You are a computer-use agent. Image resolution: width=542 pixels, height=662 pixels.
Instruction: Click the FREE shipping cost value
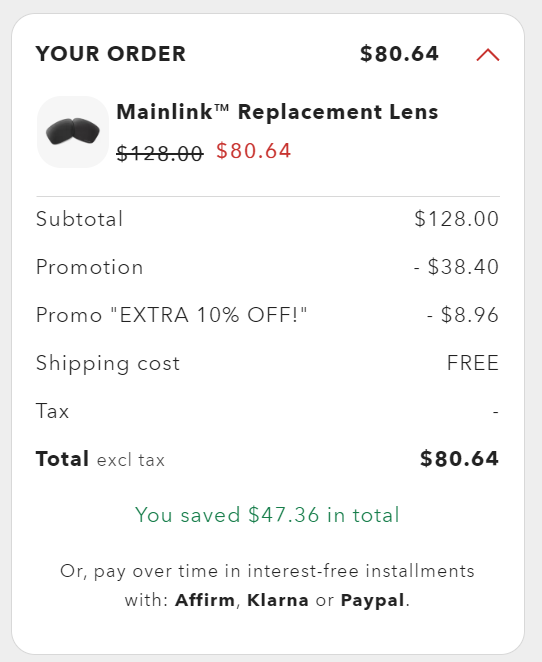pyautogui.click(x=473, y=363)
